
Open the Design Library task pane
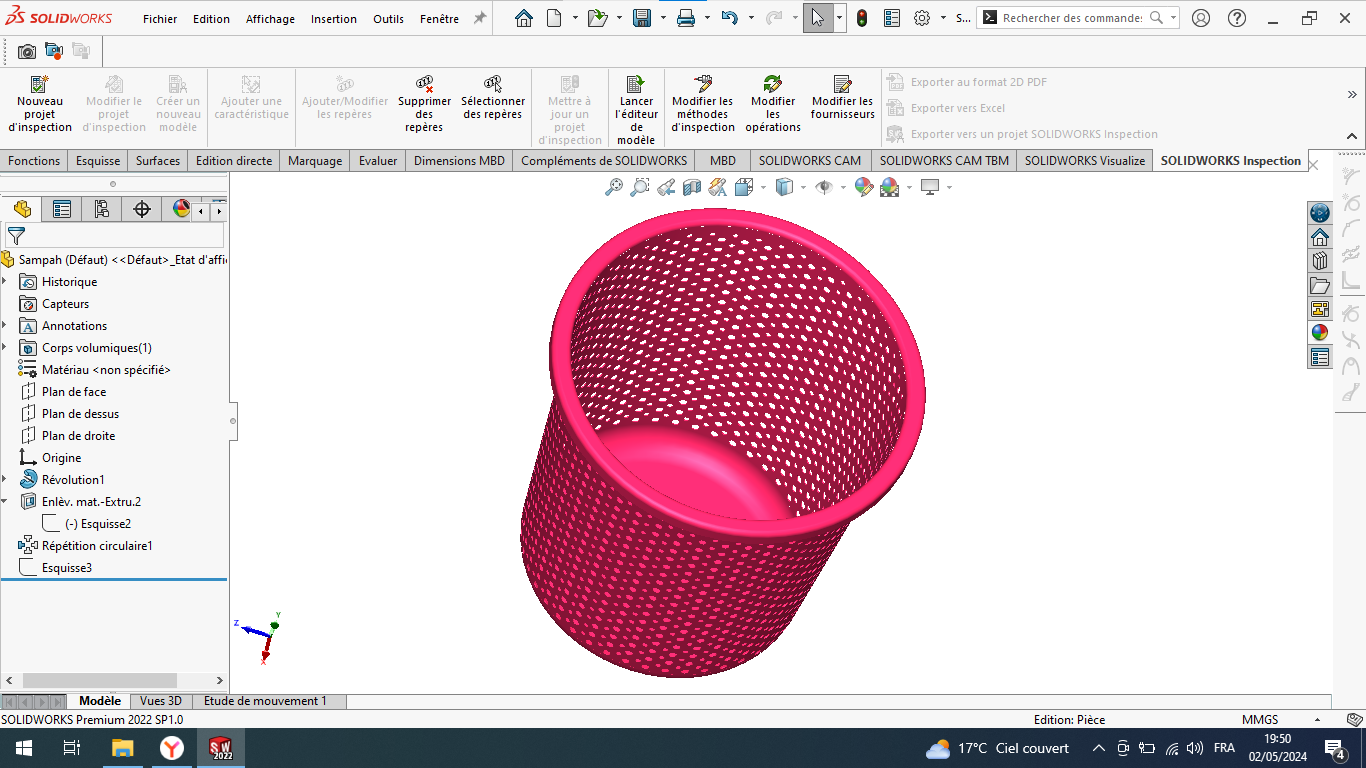click(x=1320, y=259)
